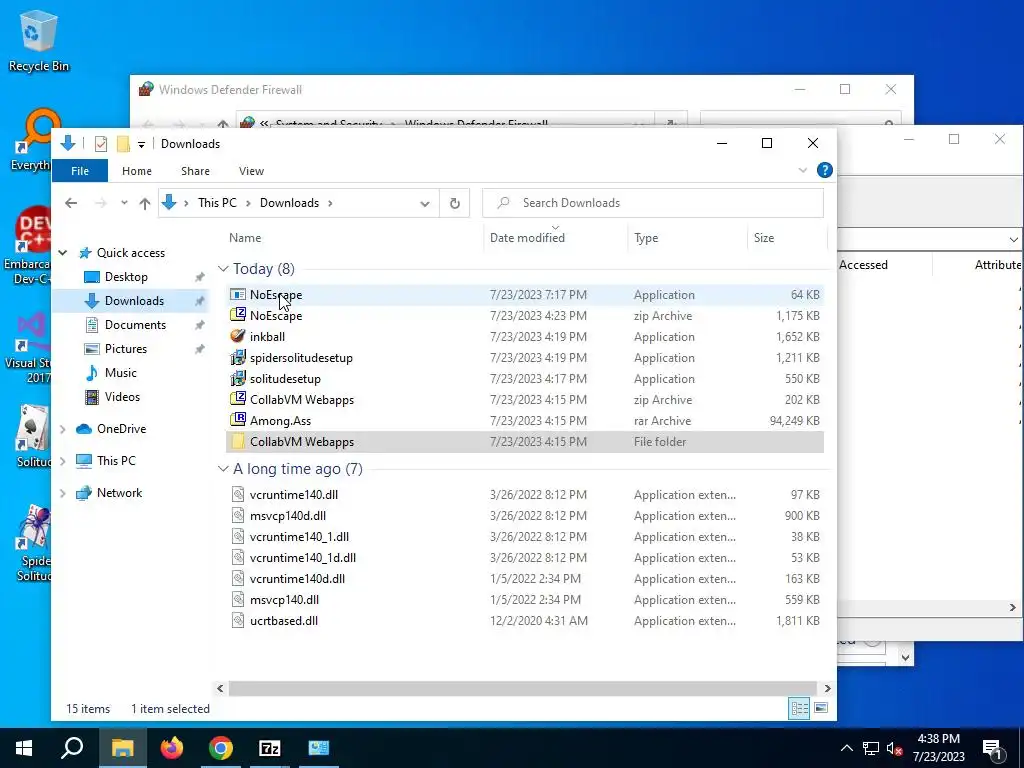
Task: Open the Windows Start menu
Action: point(24,748)
